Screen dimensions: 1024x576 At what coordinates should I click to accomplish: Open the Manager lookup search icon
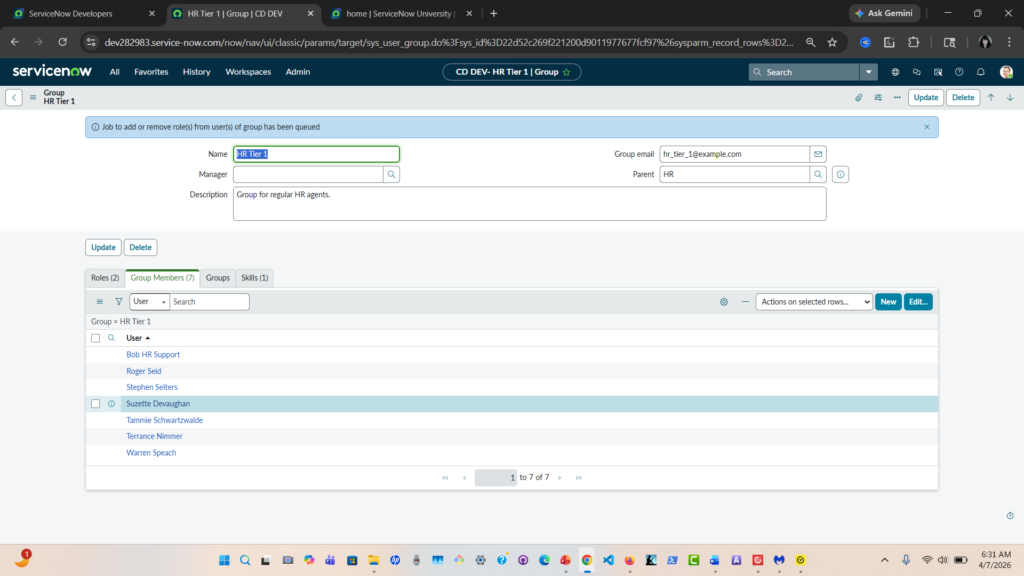(x=392, y=174)
